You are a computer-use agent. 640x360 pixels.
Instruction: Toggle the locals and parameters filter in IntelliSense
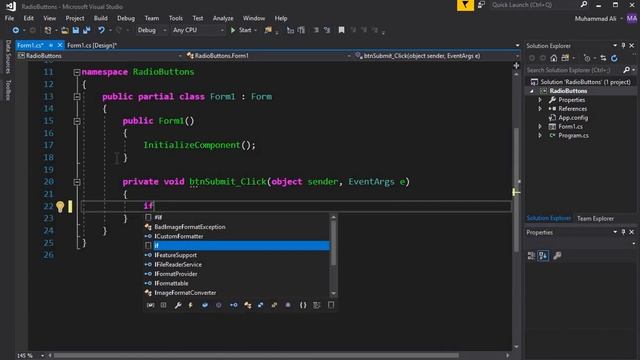click(151, 305)
